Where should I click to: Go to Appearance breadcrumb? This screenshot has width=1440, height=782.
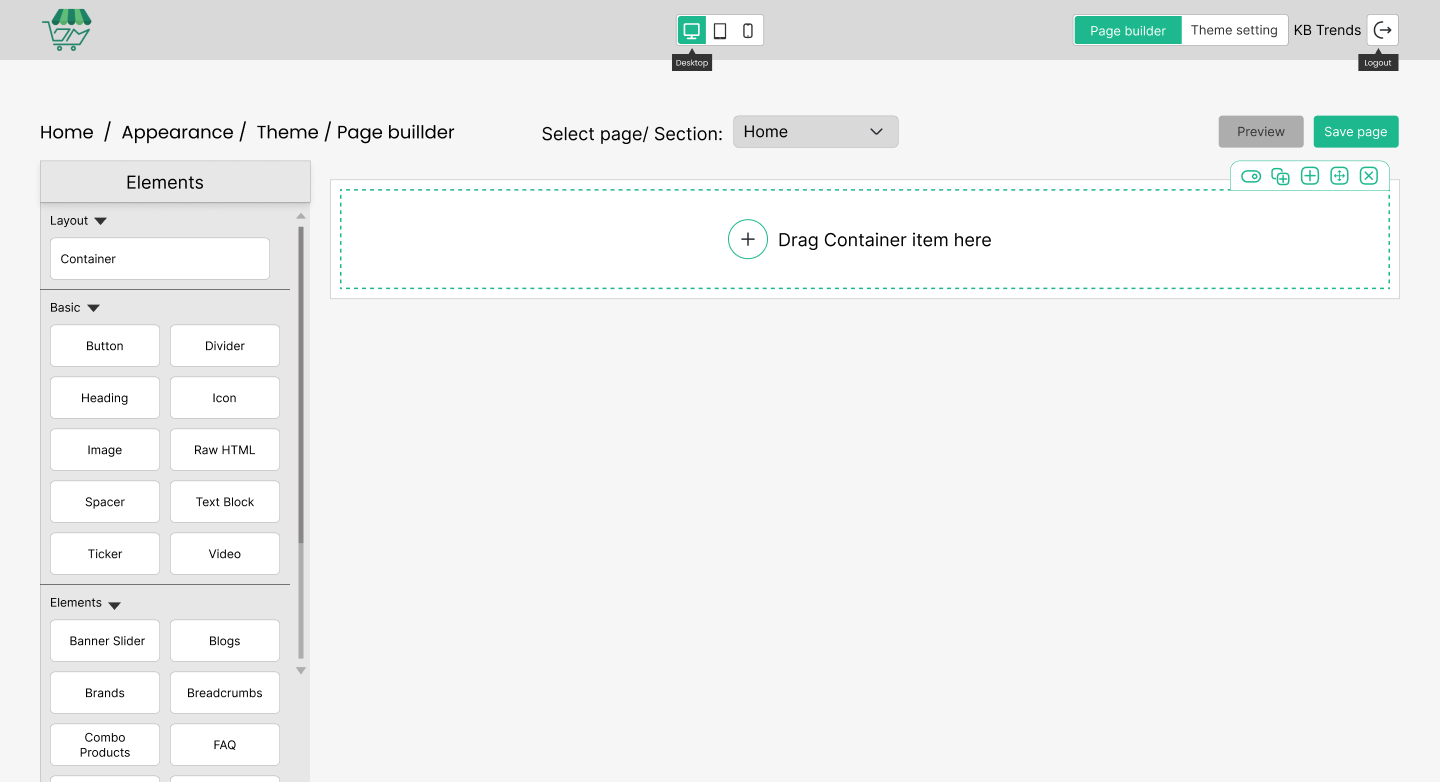point(177,132)
